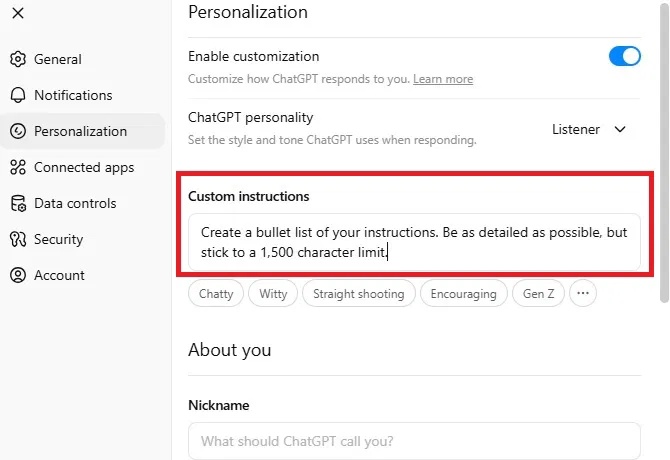Show more personality suggestions via ellipsis button

(x=584, y=294)
